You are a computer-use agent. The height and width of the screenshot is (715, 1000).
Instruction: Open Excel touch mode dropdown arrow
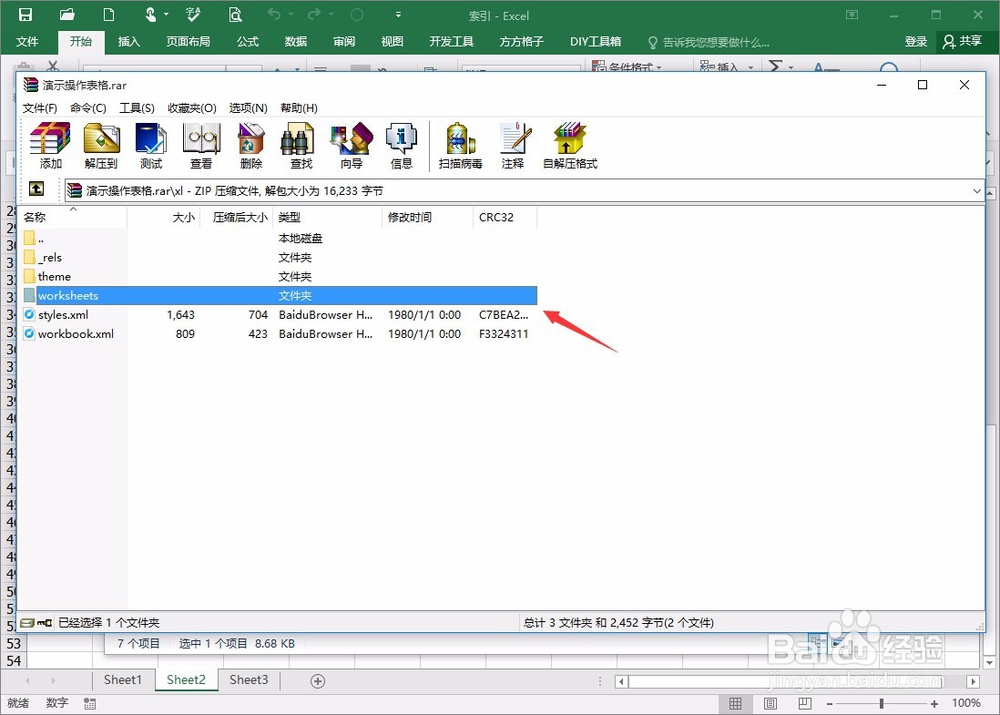pyautogui.click(x=166, y=15)
